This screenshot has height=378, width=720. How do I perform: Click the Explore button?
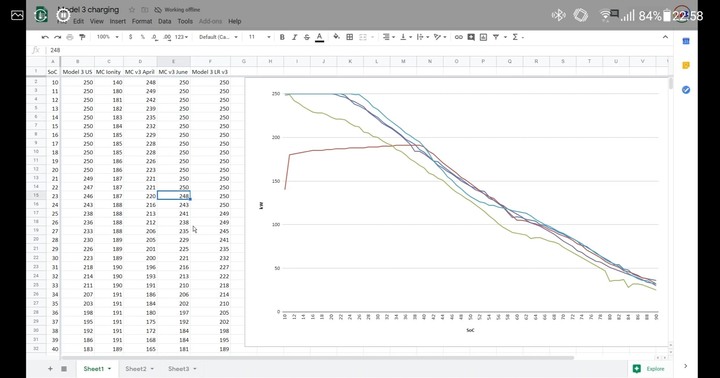(649, 369)
